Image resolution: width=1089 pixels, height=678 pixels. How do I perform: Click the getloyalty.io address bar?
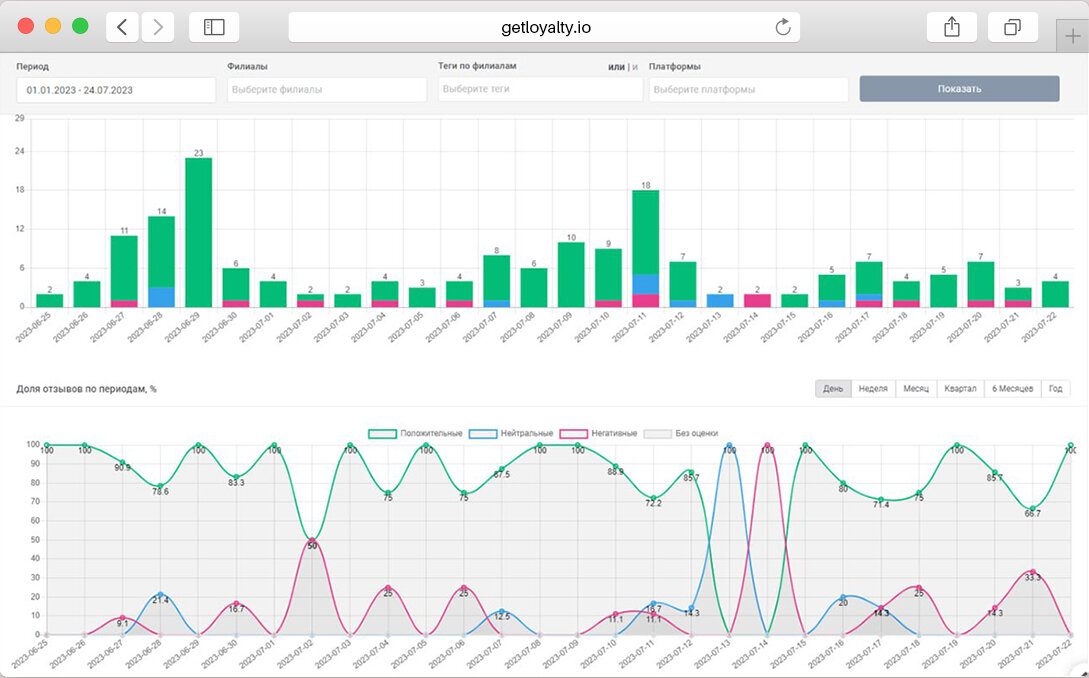(544, 27)
